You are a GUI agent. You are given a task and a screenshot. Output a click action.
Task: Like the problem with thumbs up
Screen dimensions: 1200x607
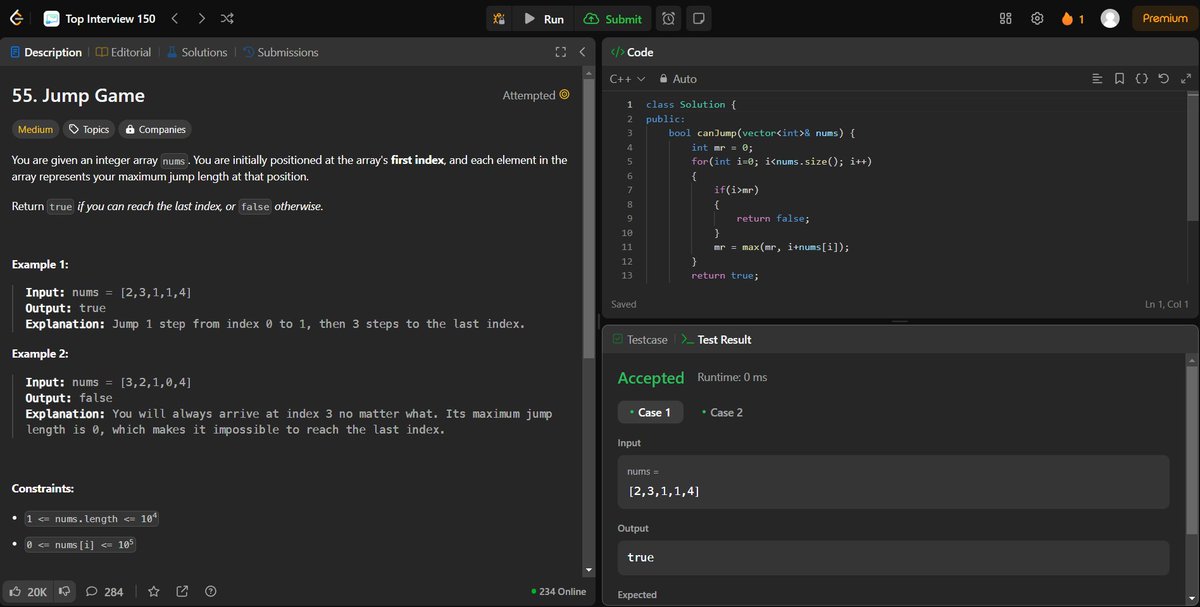(x=28, y=591)
